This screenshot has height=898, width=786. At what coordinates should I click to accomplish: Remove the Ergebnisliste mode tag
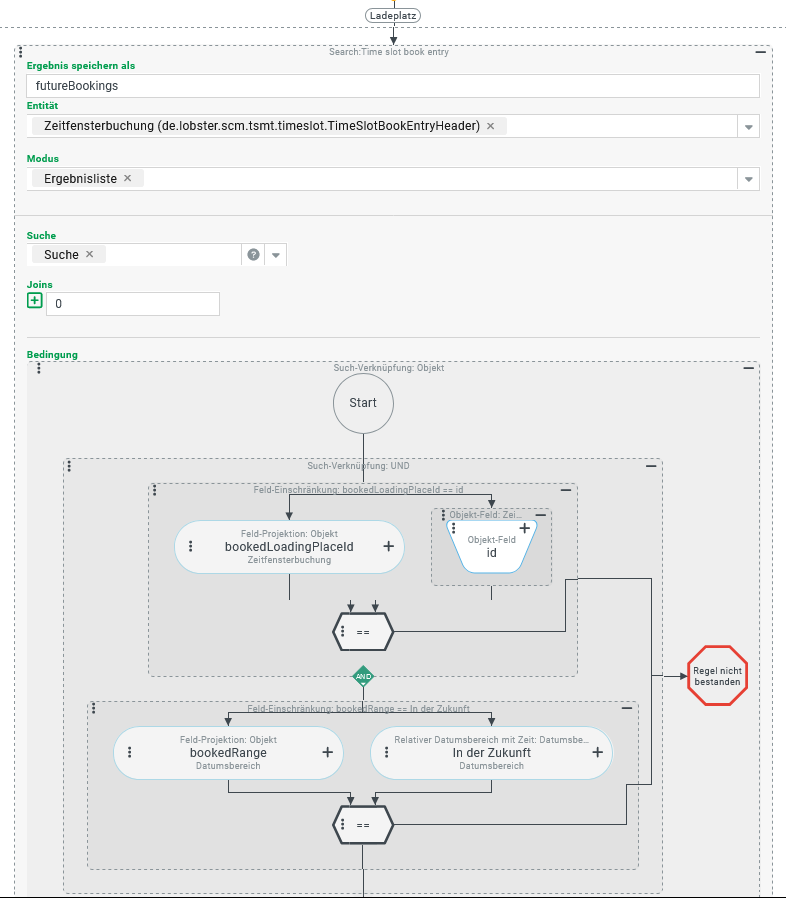pos(128,178)
